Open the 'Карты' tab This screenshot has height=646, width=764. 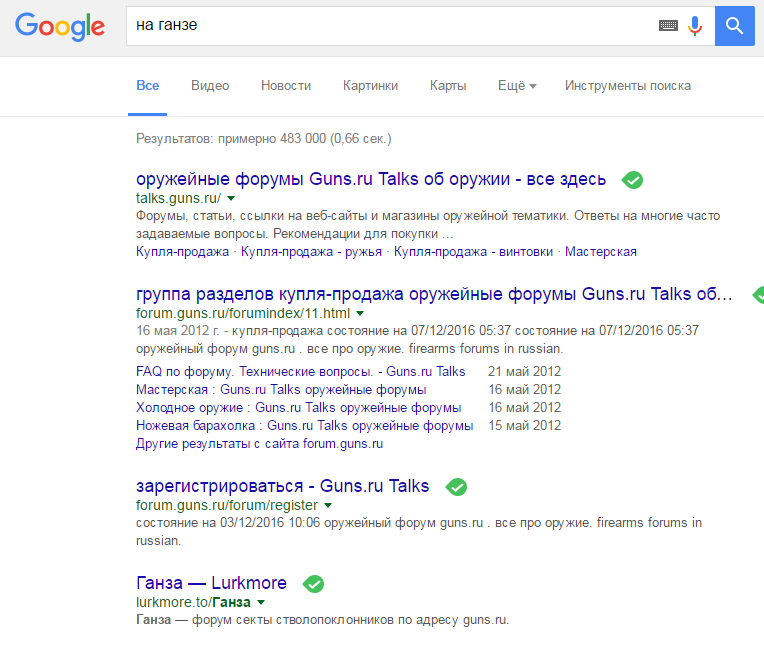click(448, 86)
